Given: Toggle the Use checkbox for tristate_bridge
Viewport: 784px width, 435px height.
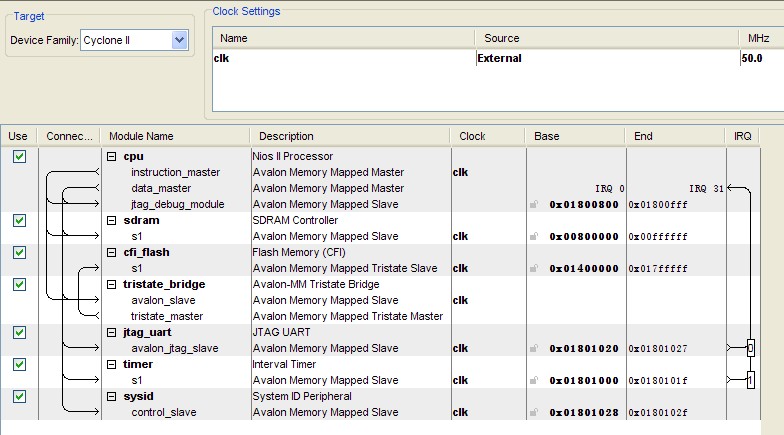Looking at the screenshot, I should (x=19, y=285).
